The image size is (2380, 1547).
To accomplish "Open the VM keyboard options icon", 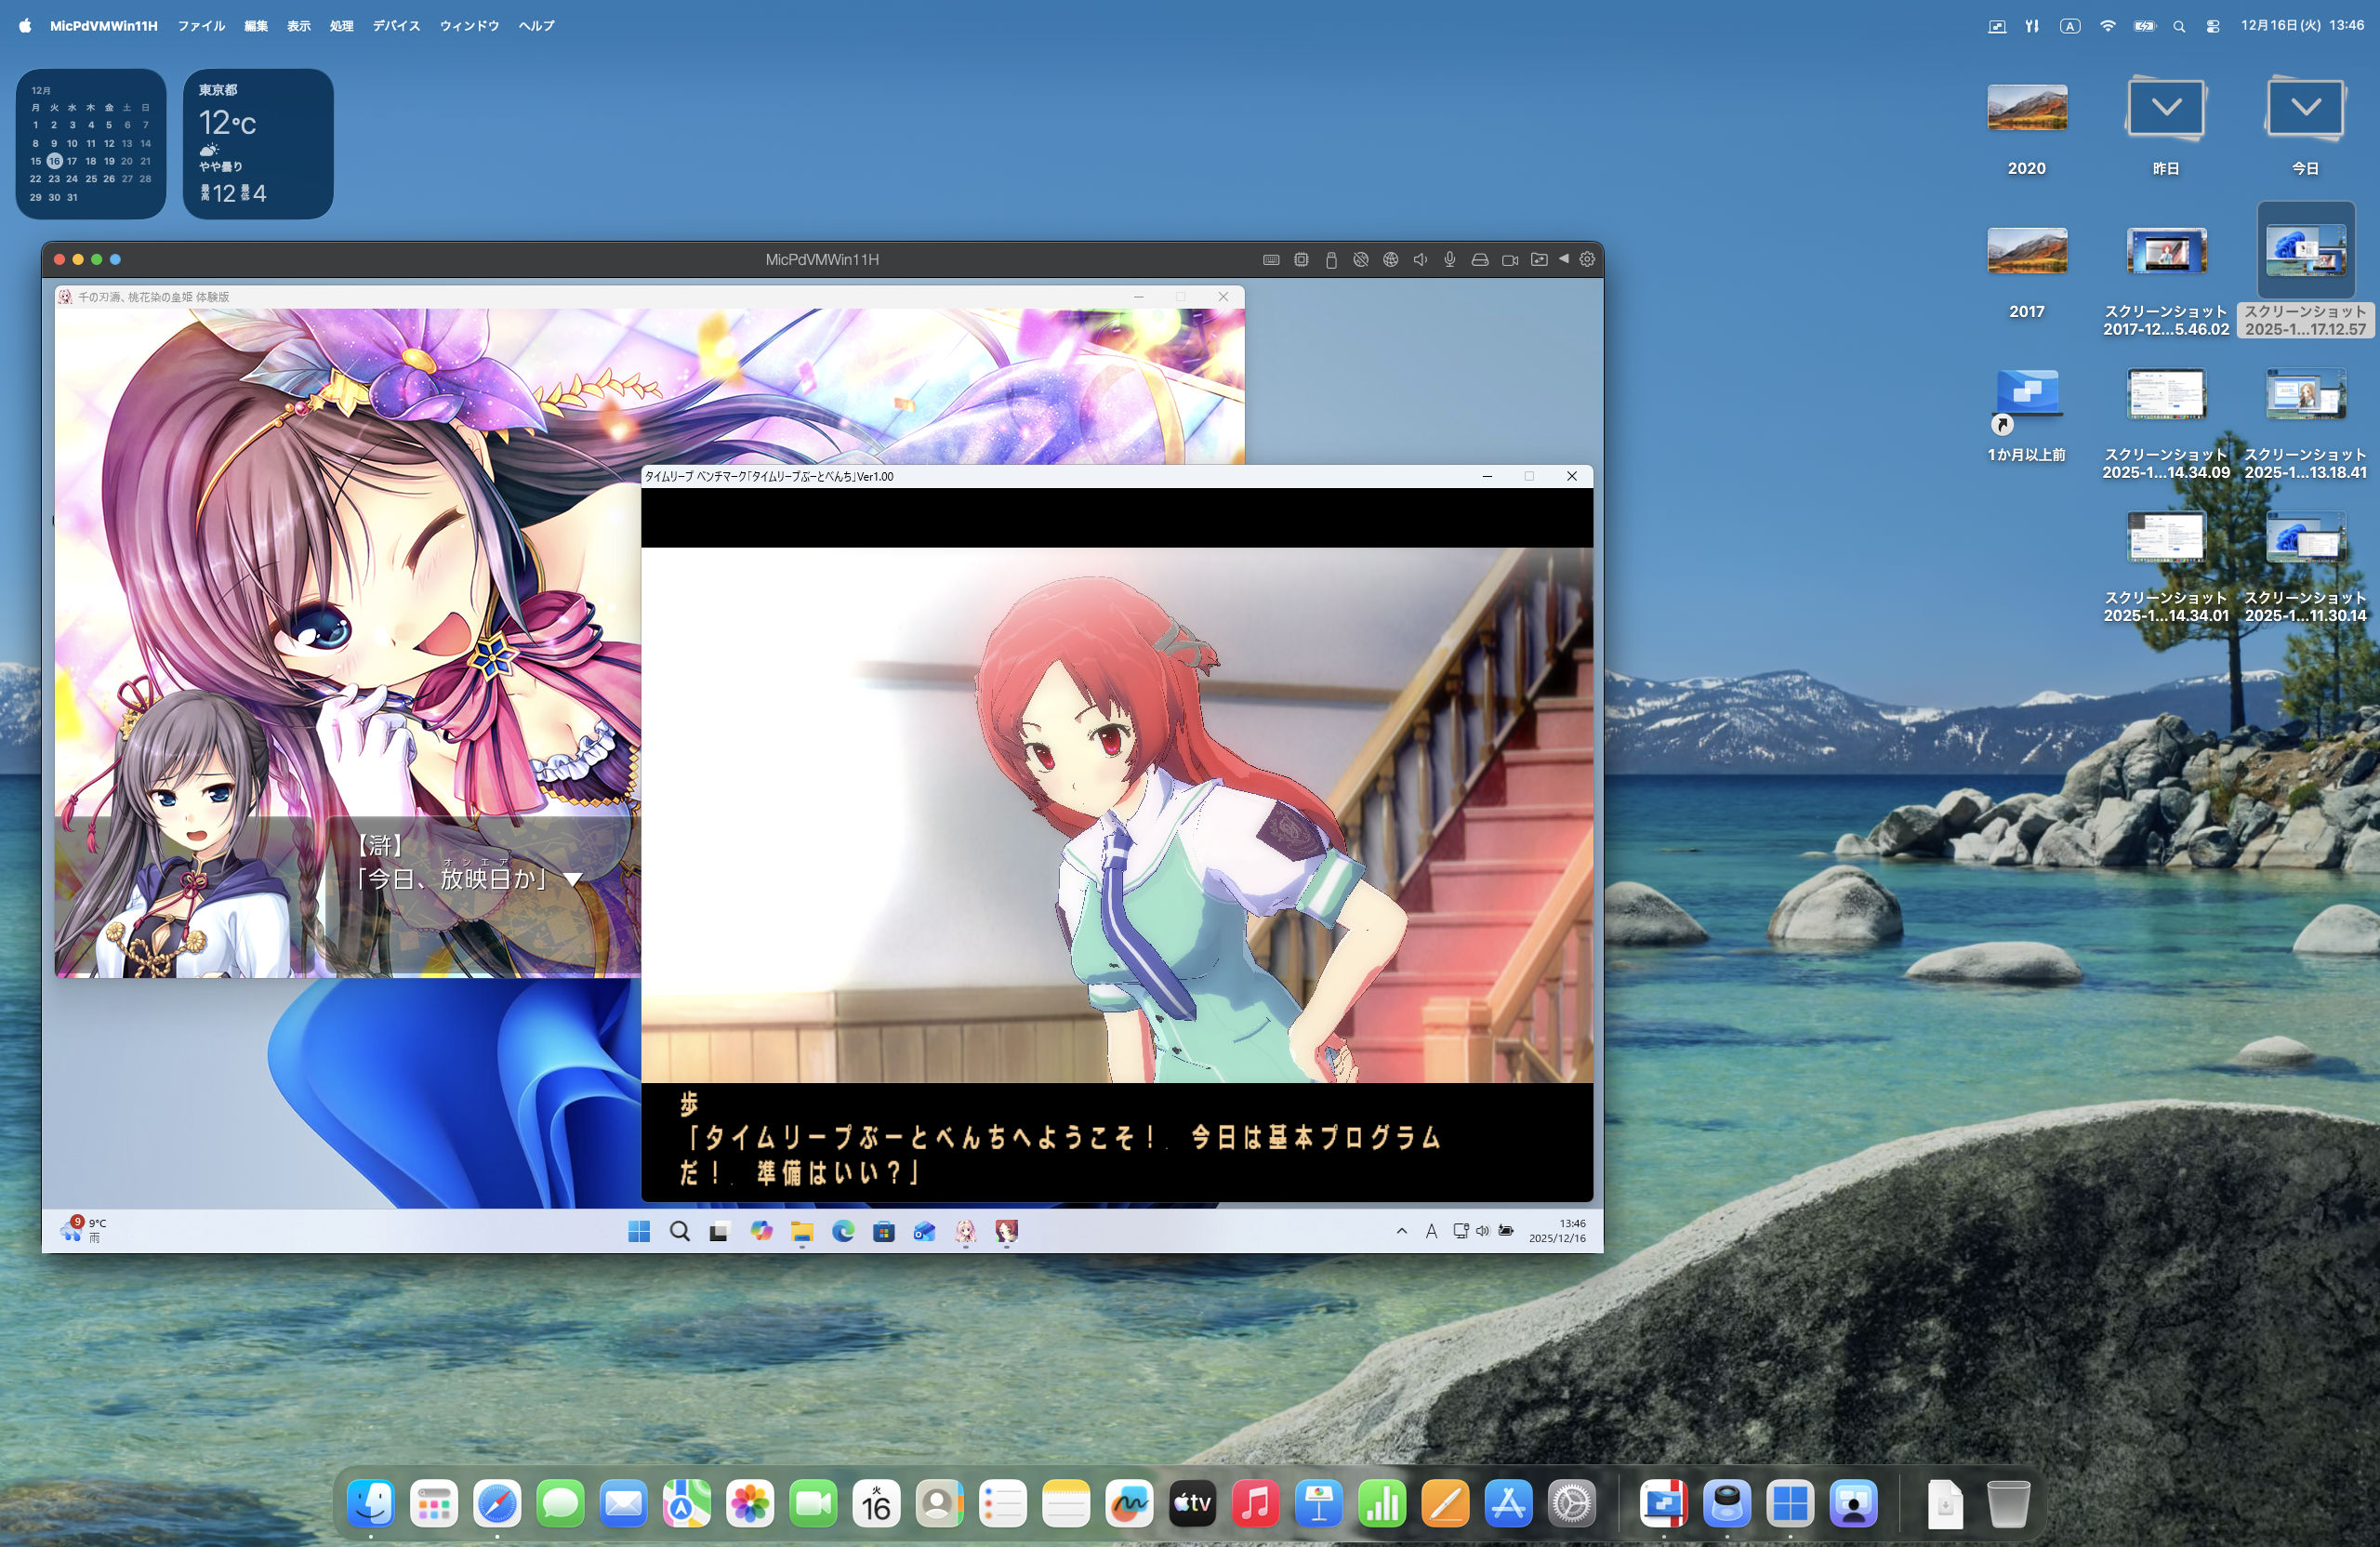I will (x=1271, y=260).
